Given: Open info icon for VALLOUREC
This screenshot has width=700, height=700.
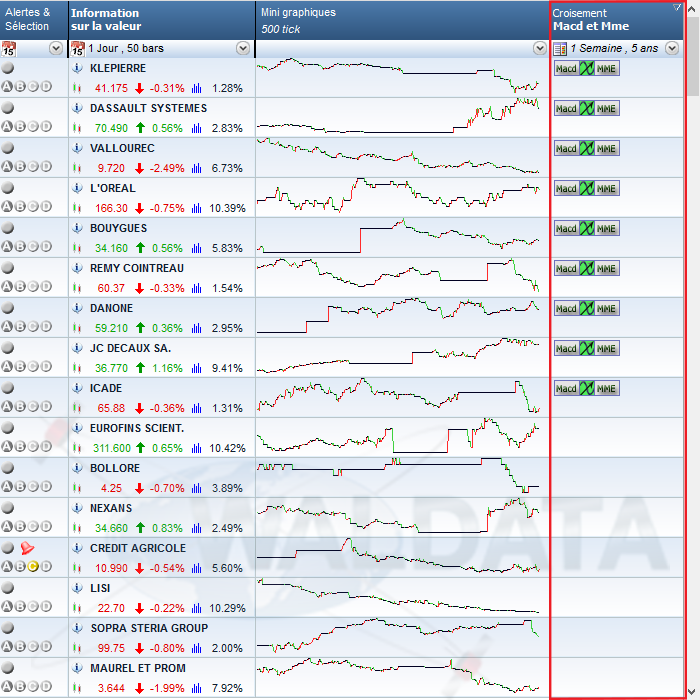Looking at the screenshot, I should tap(77, 148).
